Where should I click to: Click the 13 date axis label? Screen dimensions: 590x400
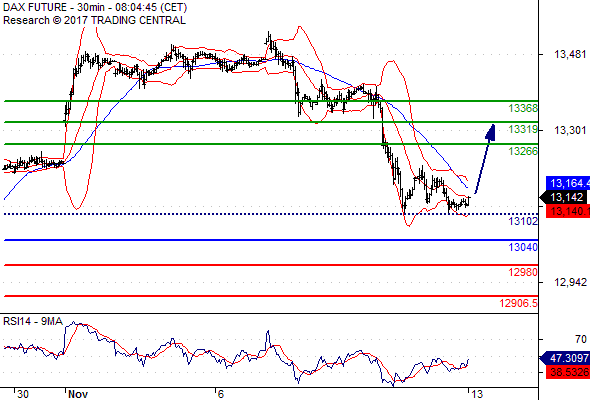477,394
